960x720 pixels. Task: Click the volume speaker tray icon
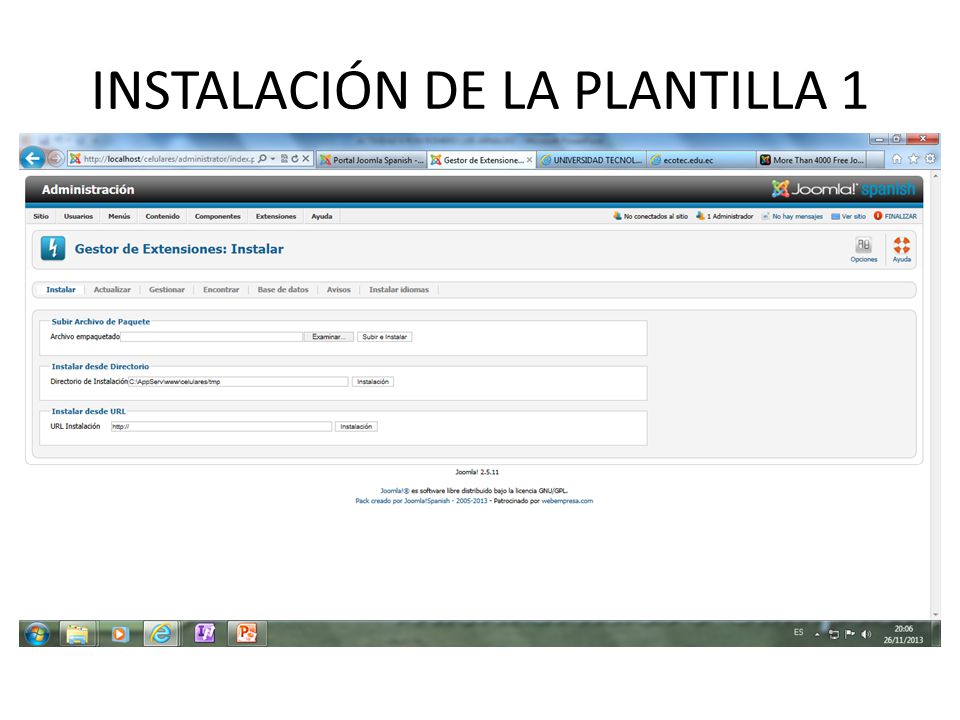click(x=866, y=634)
